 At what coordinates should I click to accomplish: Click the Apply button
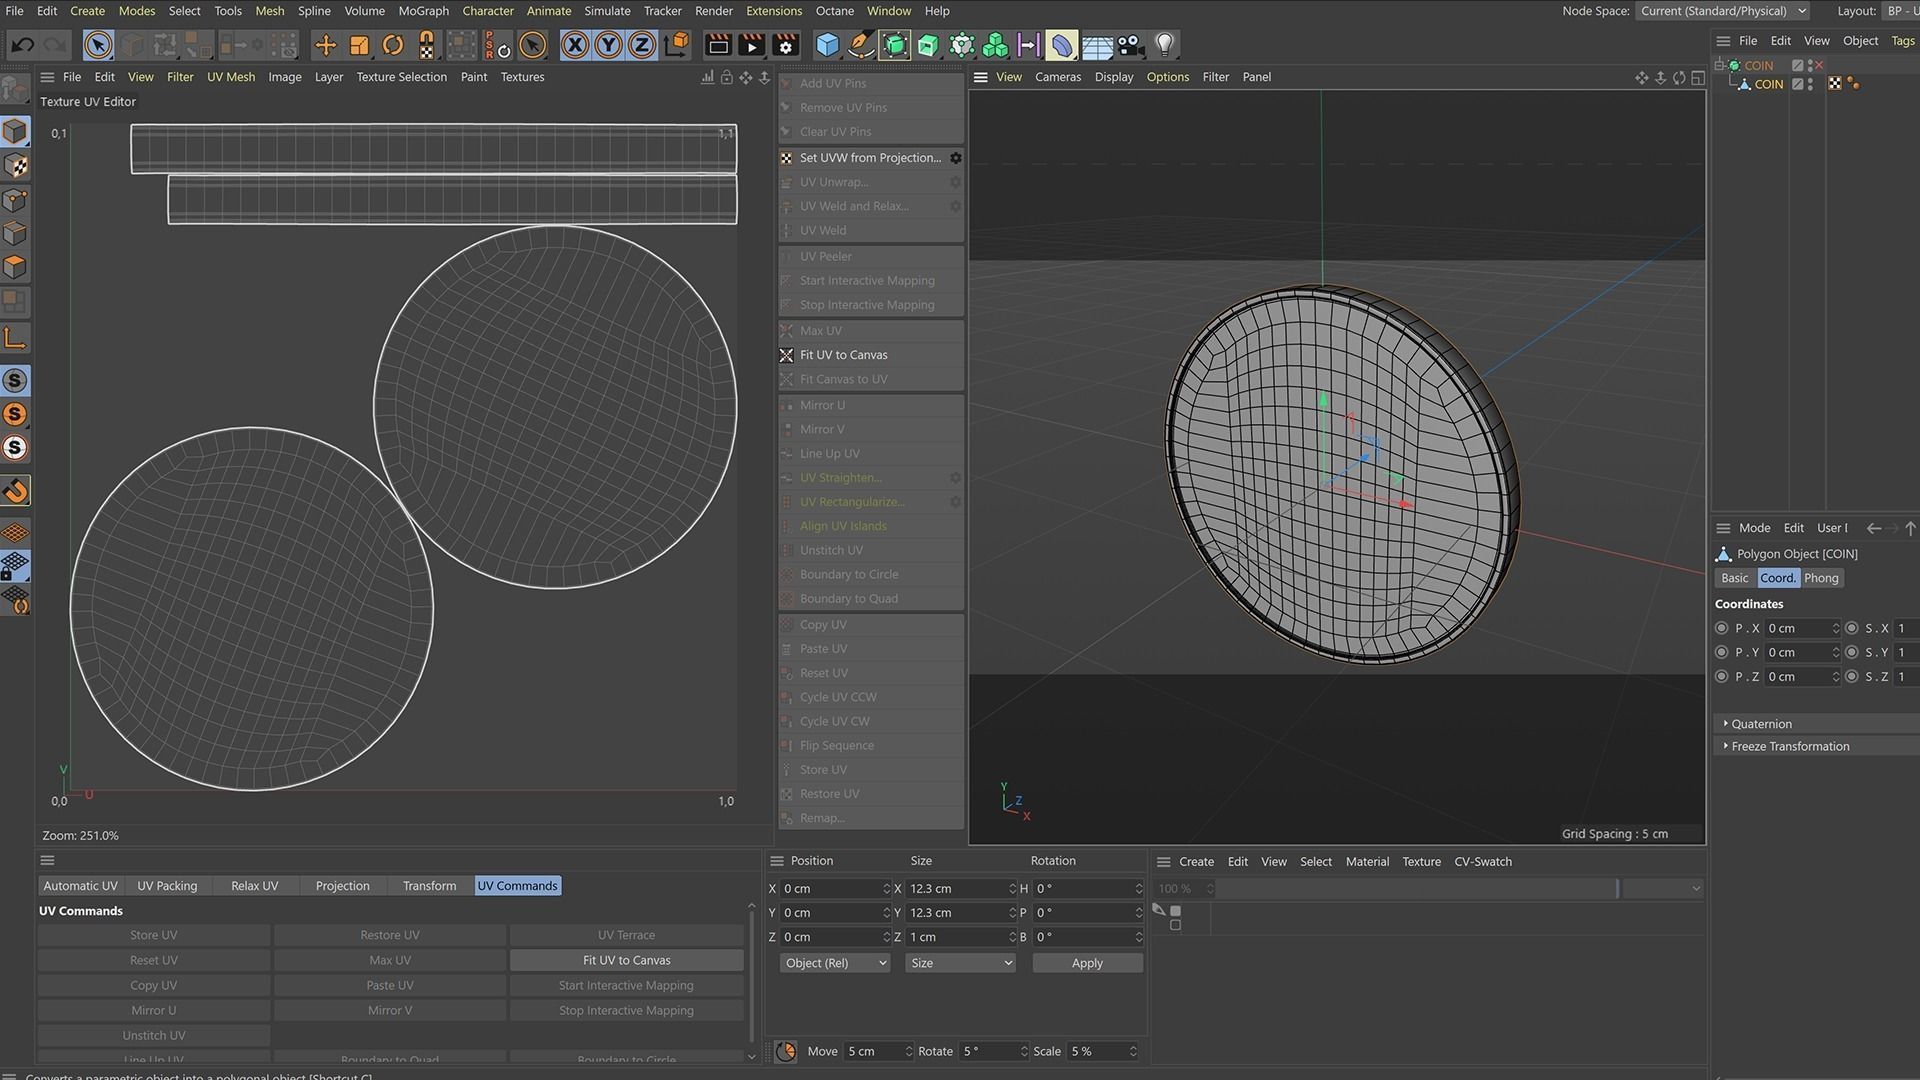tap(1087, 963)
